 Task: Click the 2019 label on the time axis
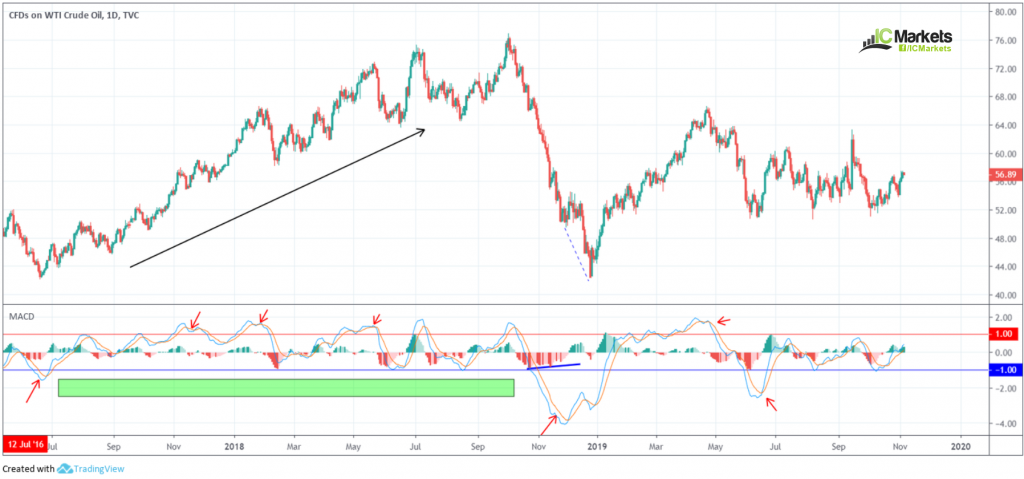pyautogui.click(x=597, y=446)
